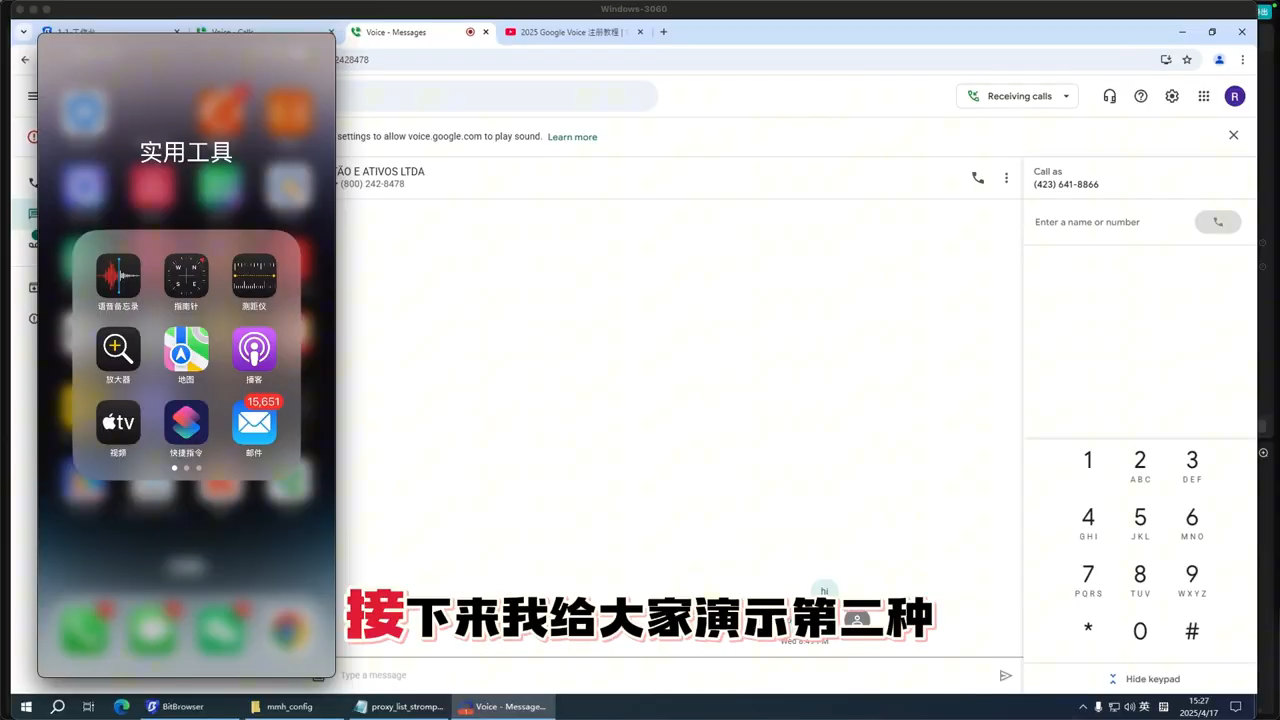Click the headset audio settings icon
The image size is (1280, 720).
(1109, 96)
